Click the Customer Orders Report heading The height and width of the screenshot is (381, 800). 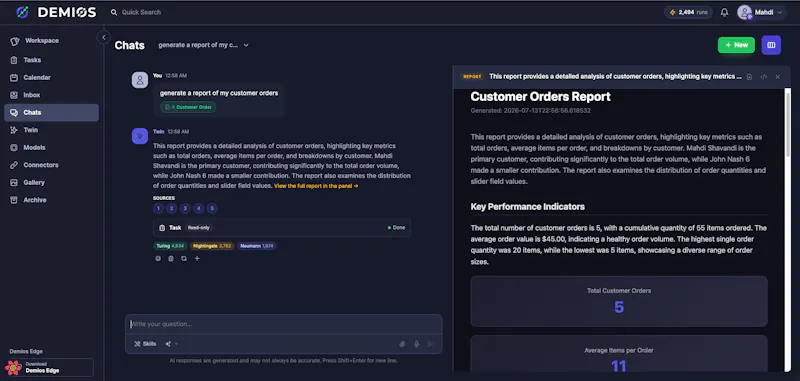540,96
